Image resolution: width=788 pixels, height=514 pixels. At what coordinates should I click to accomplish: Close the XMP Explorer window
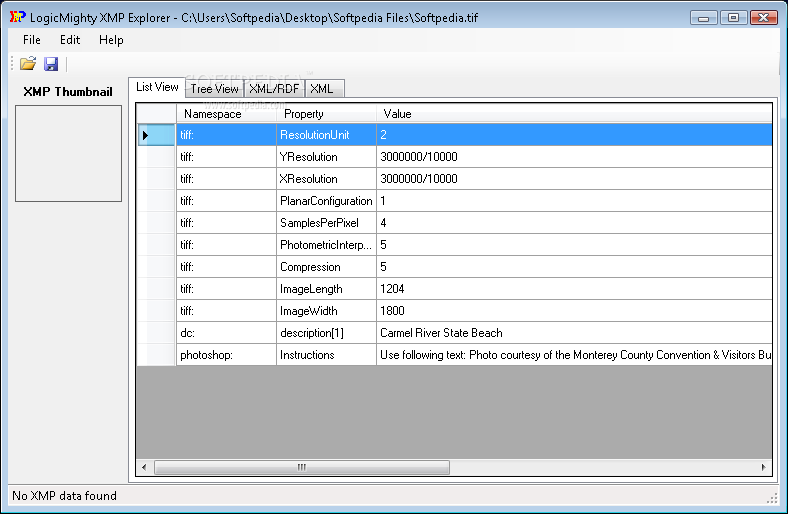pos(763,18)
